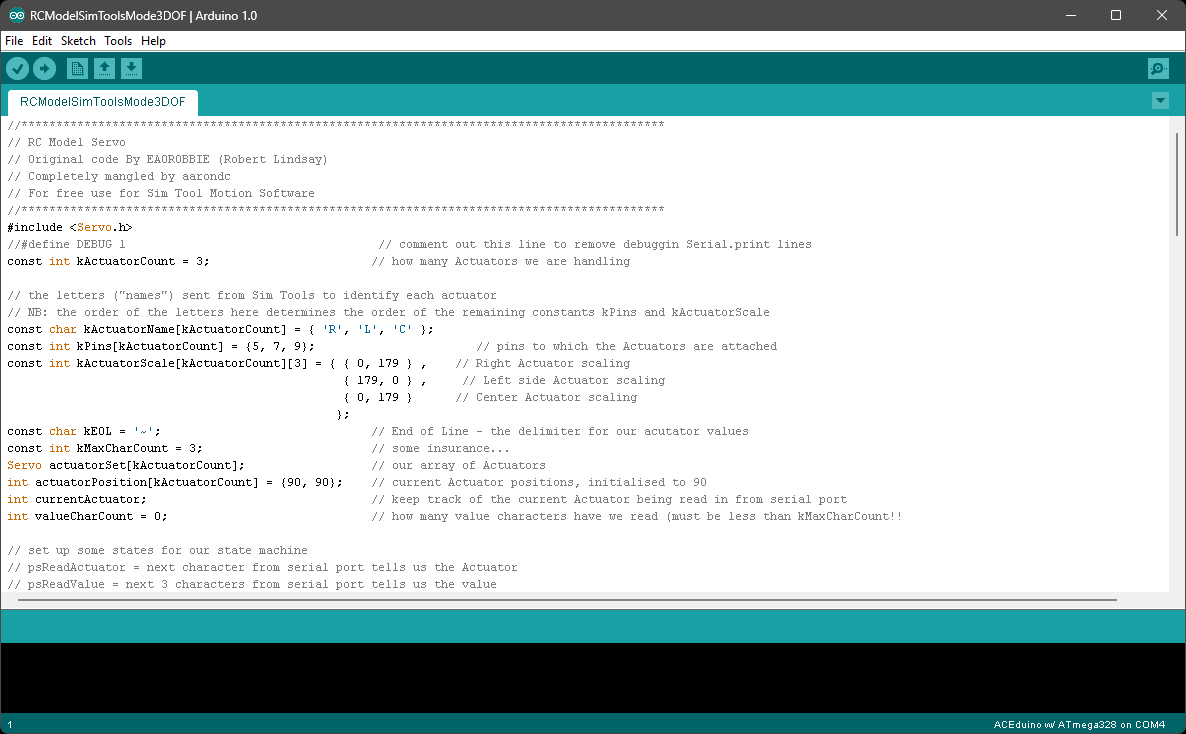
Task: Open the Help menu
Action: pos(153,41)
